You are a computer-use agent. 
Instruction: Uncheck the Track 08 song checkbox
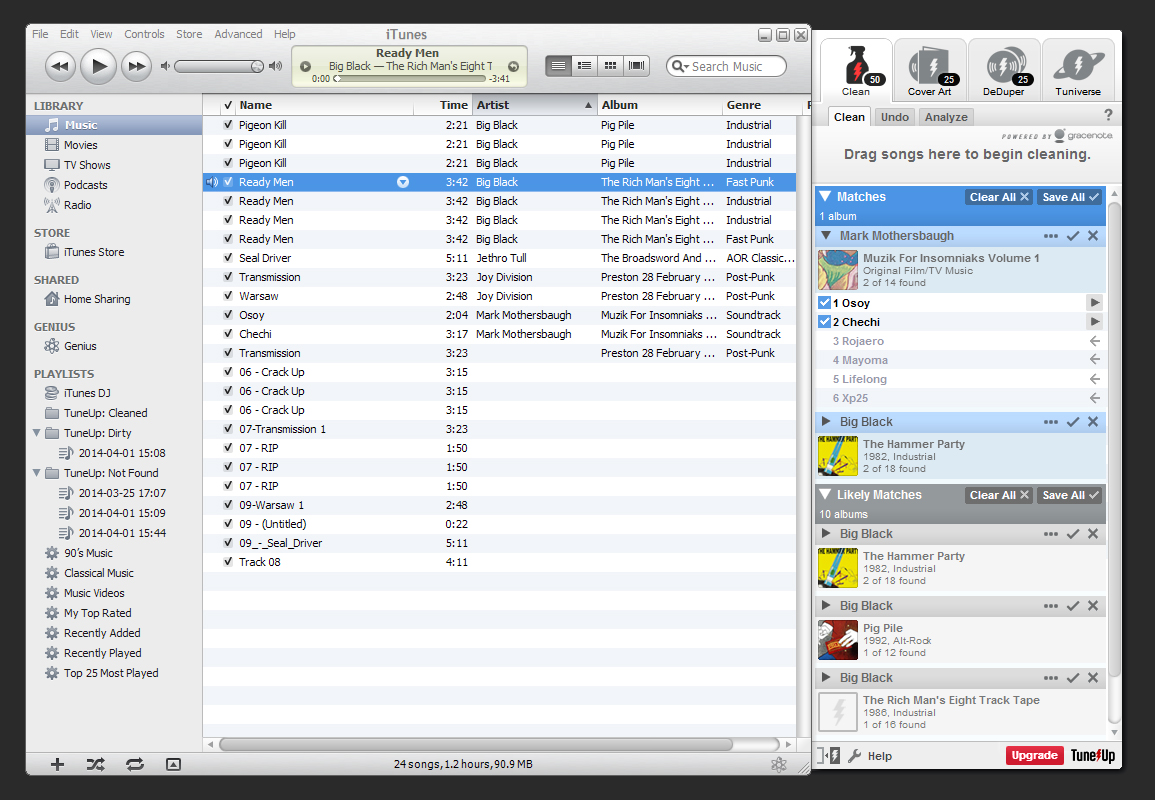pyautogui.click(x=228, y=562)
